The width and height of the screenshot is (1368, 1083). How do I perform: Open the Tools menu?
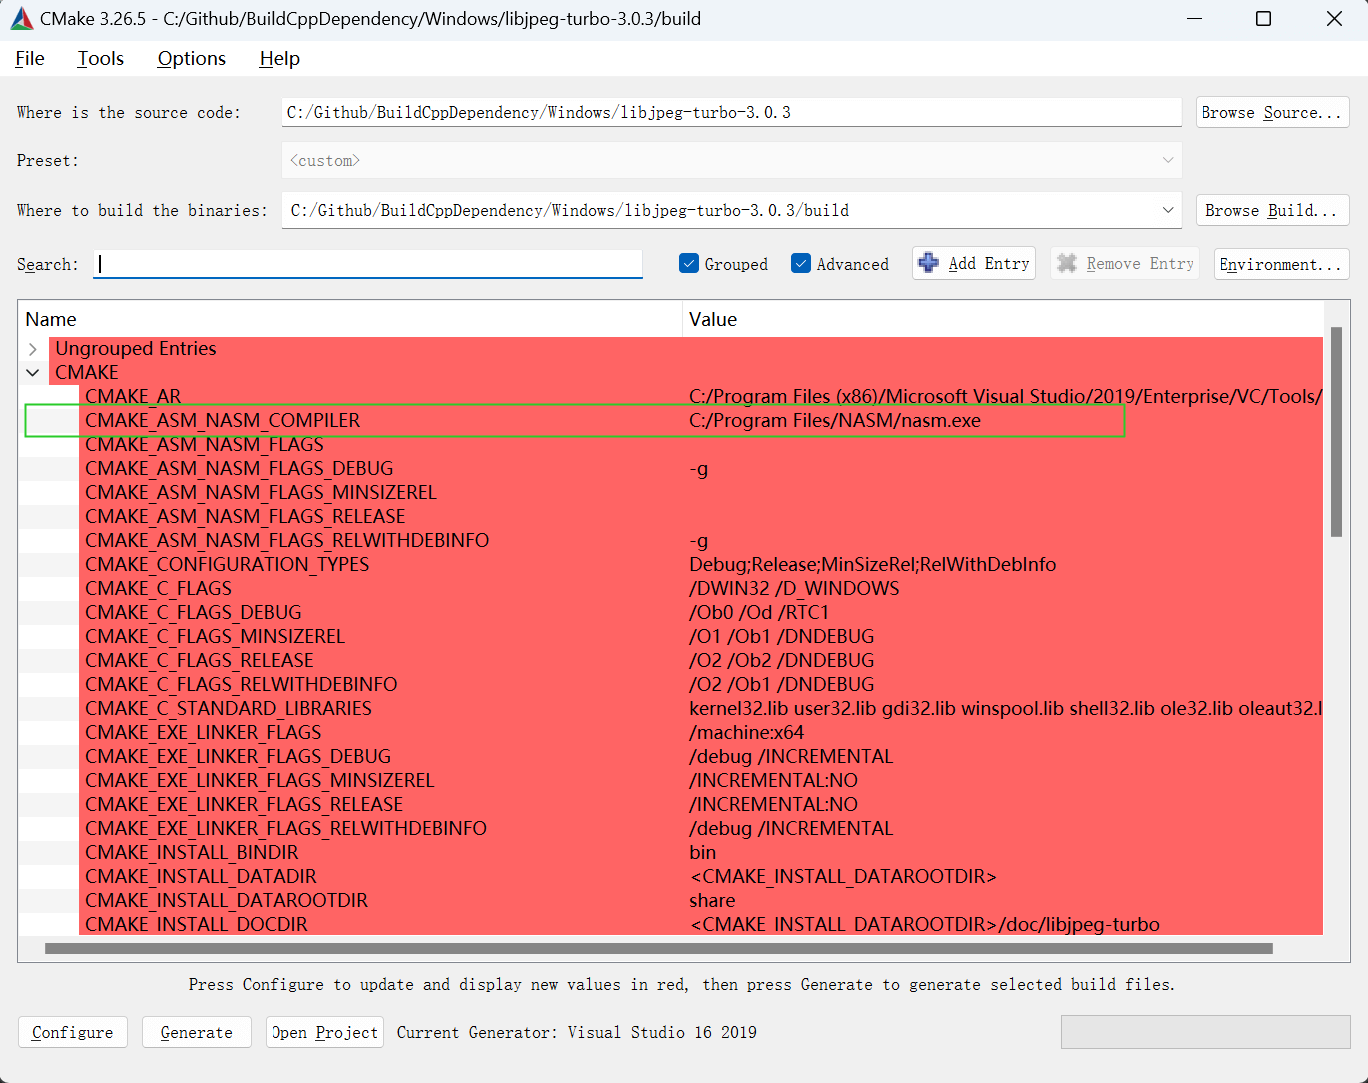(100, 58)
